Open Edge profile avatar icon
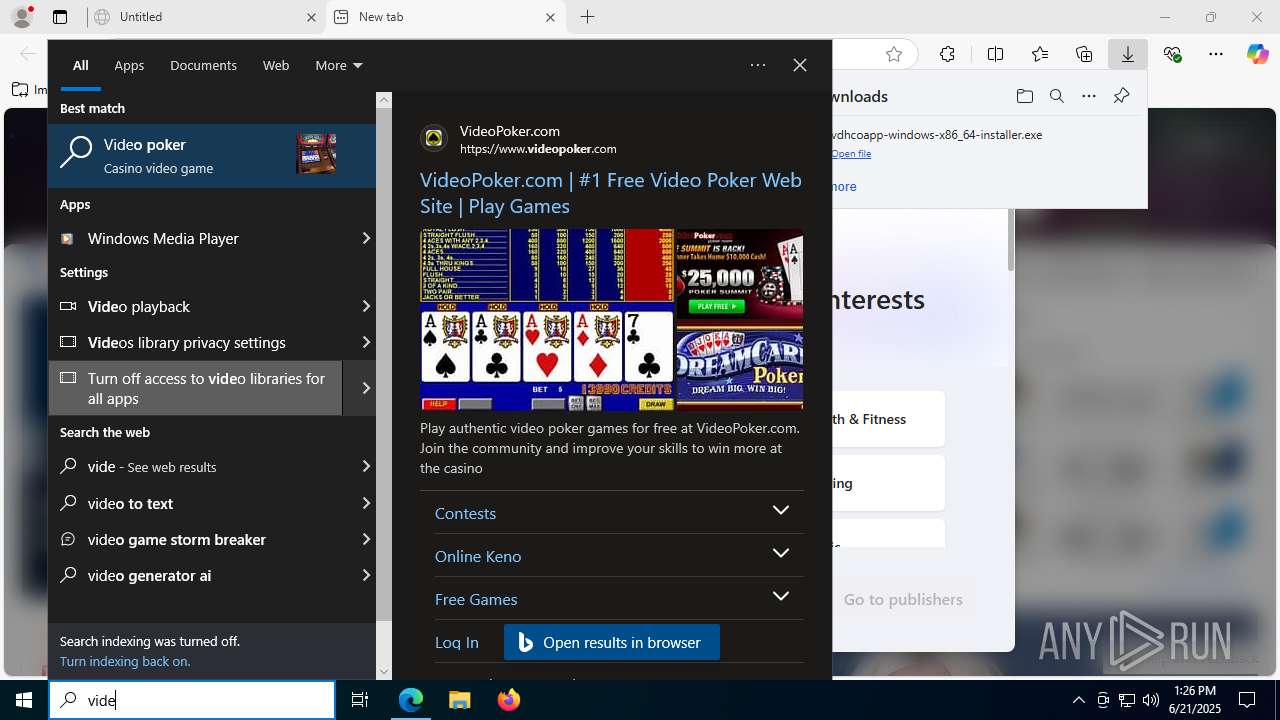The width and height of the screenshot is (1280, 720). coord(22,17)
